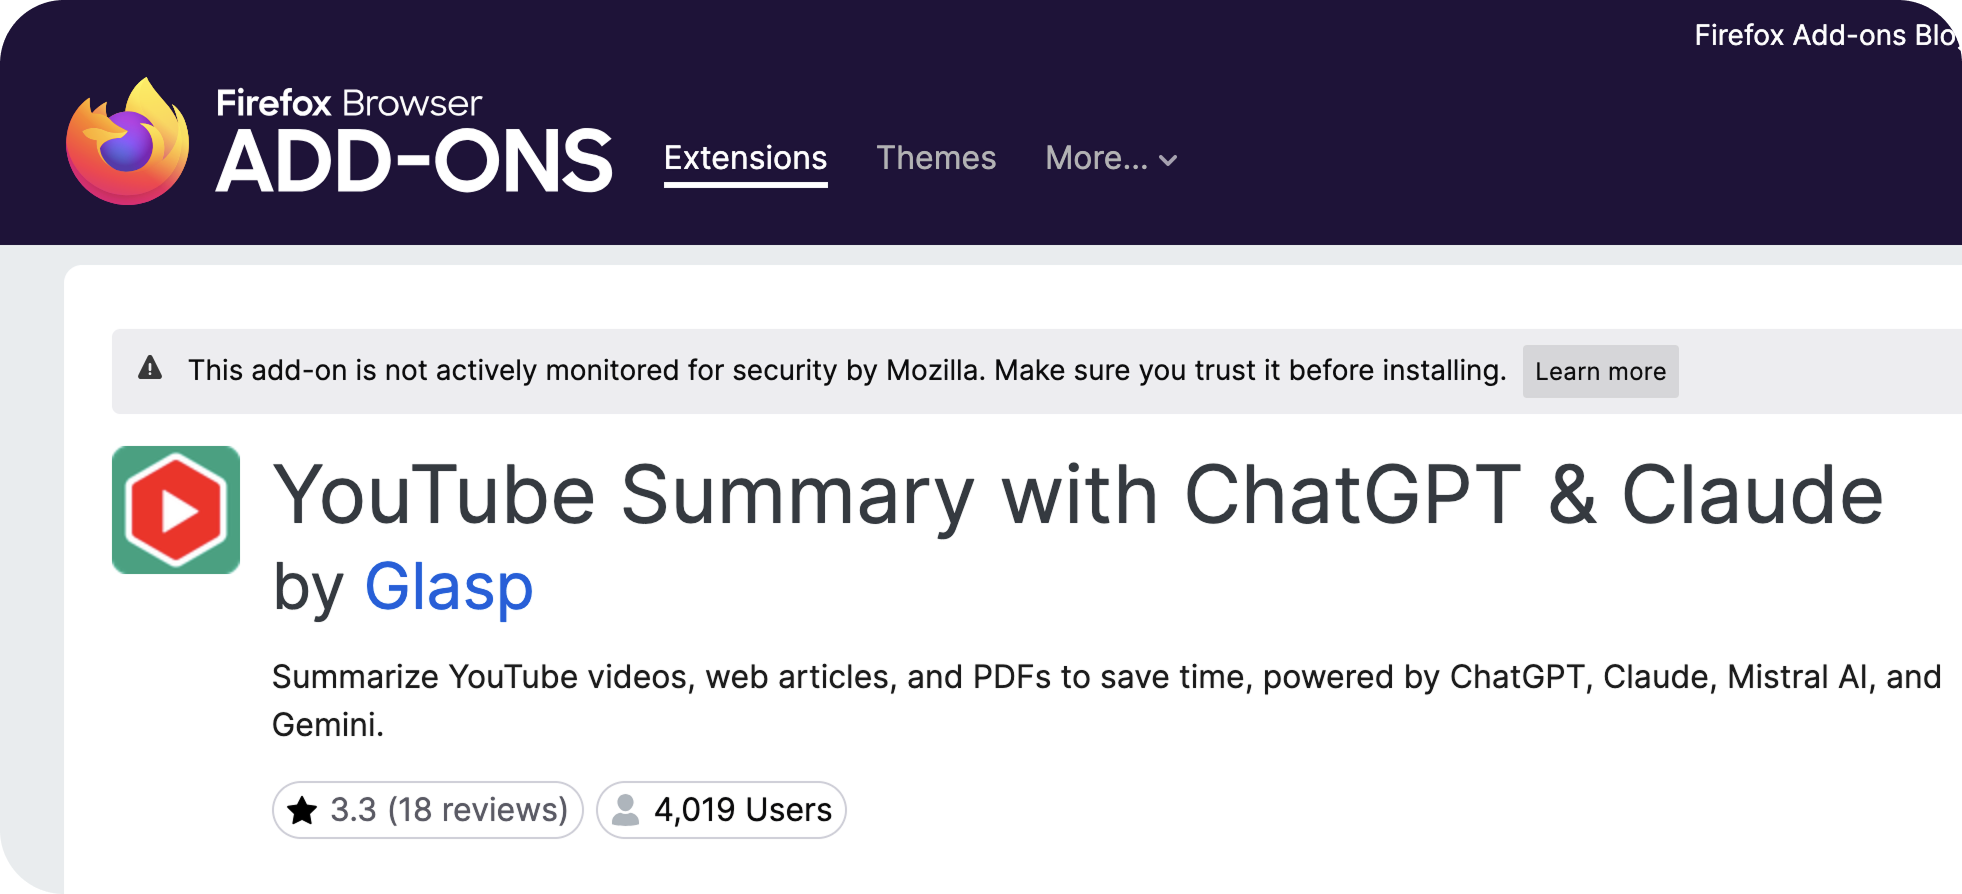Click the Firefox logo icon

127,141
